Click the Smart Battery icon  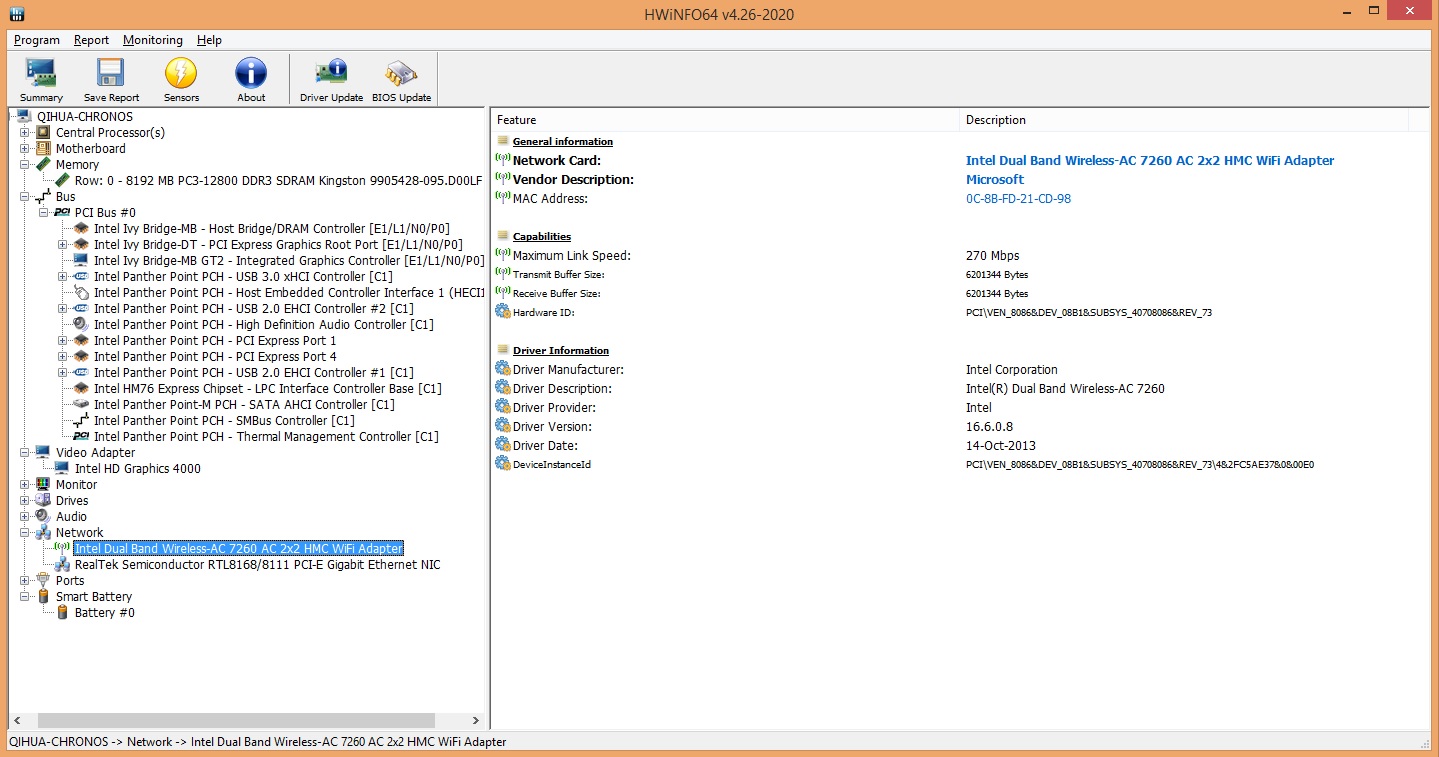[x=43, y=596]
